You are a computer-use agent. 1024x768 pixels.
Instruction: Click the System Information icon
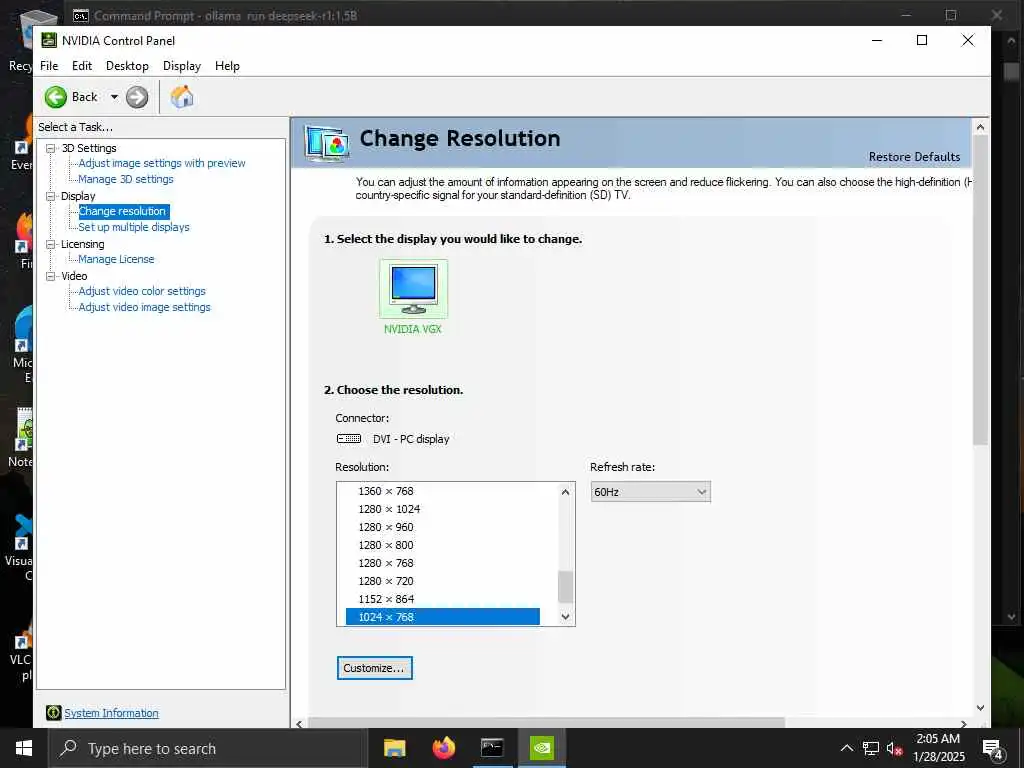54,713
